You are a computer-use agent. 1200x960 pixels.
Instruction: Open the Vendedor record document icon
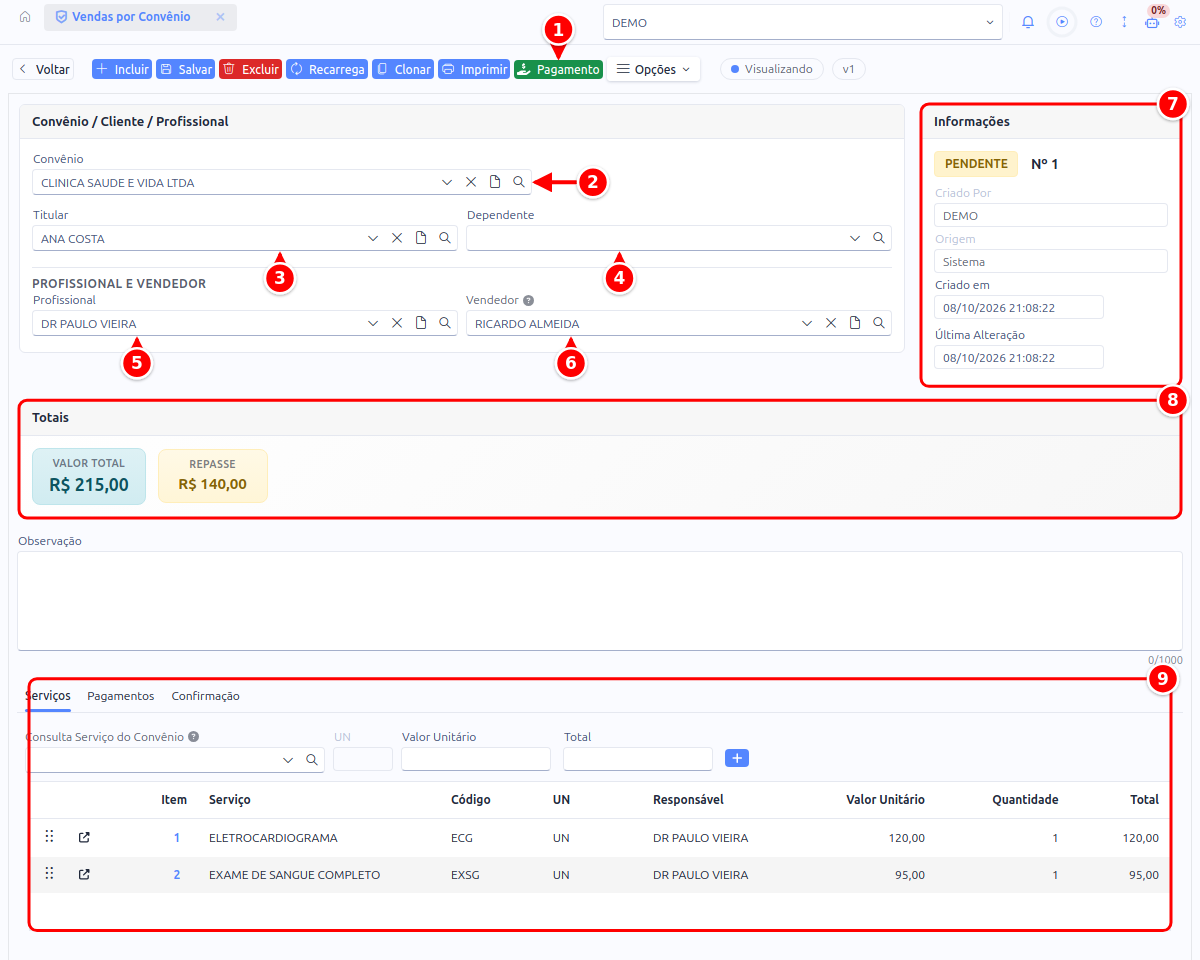(x=855, y=323)
